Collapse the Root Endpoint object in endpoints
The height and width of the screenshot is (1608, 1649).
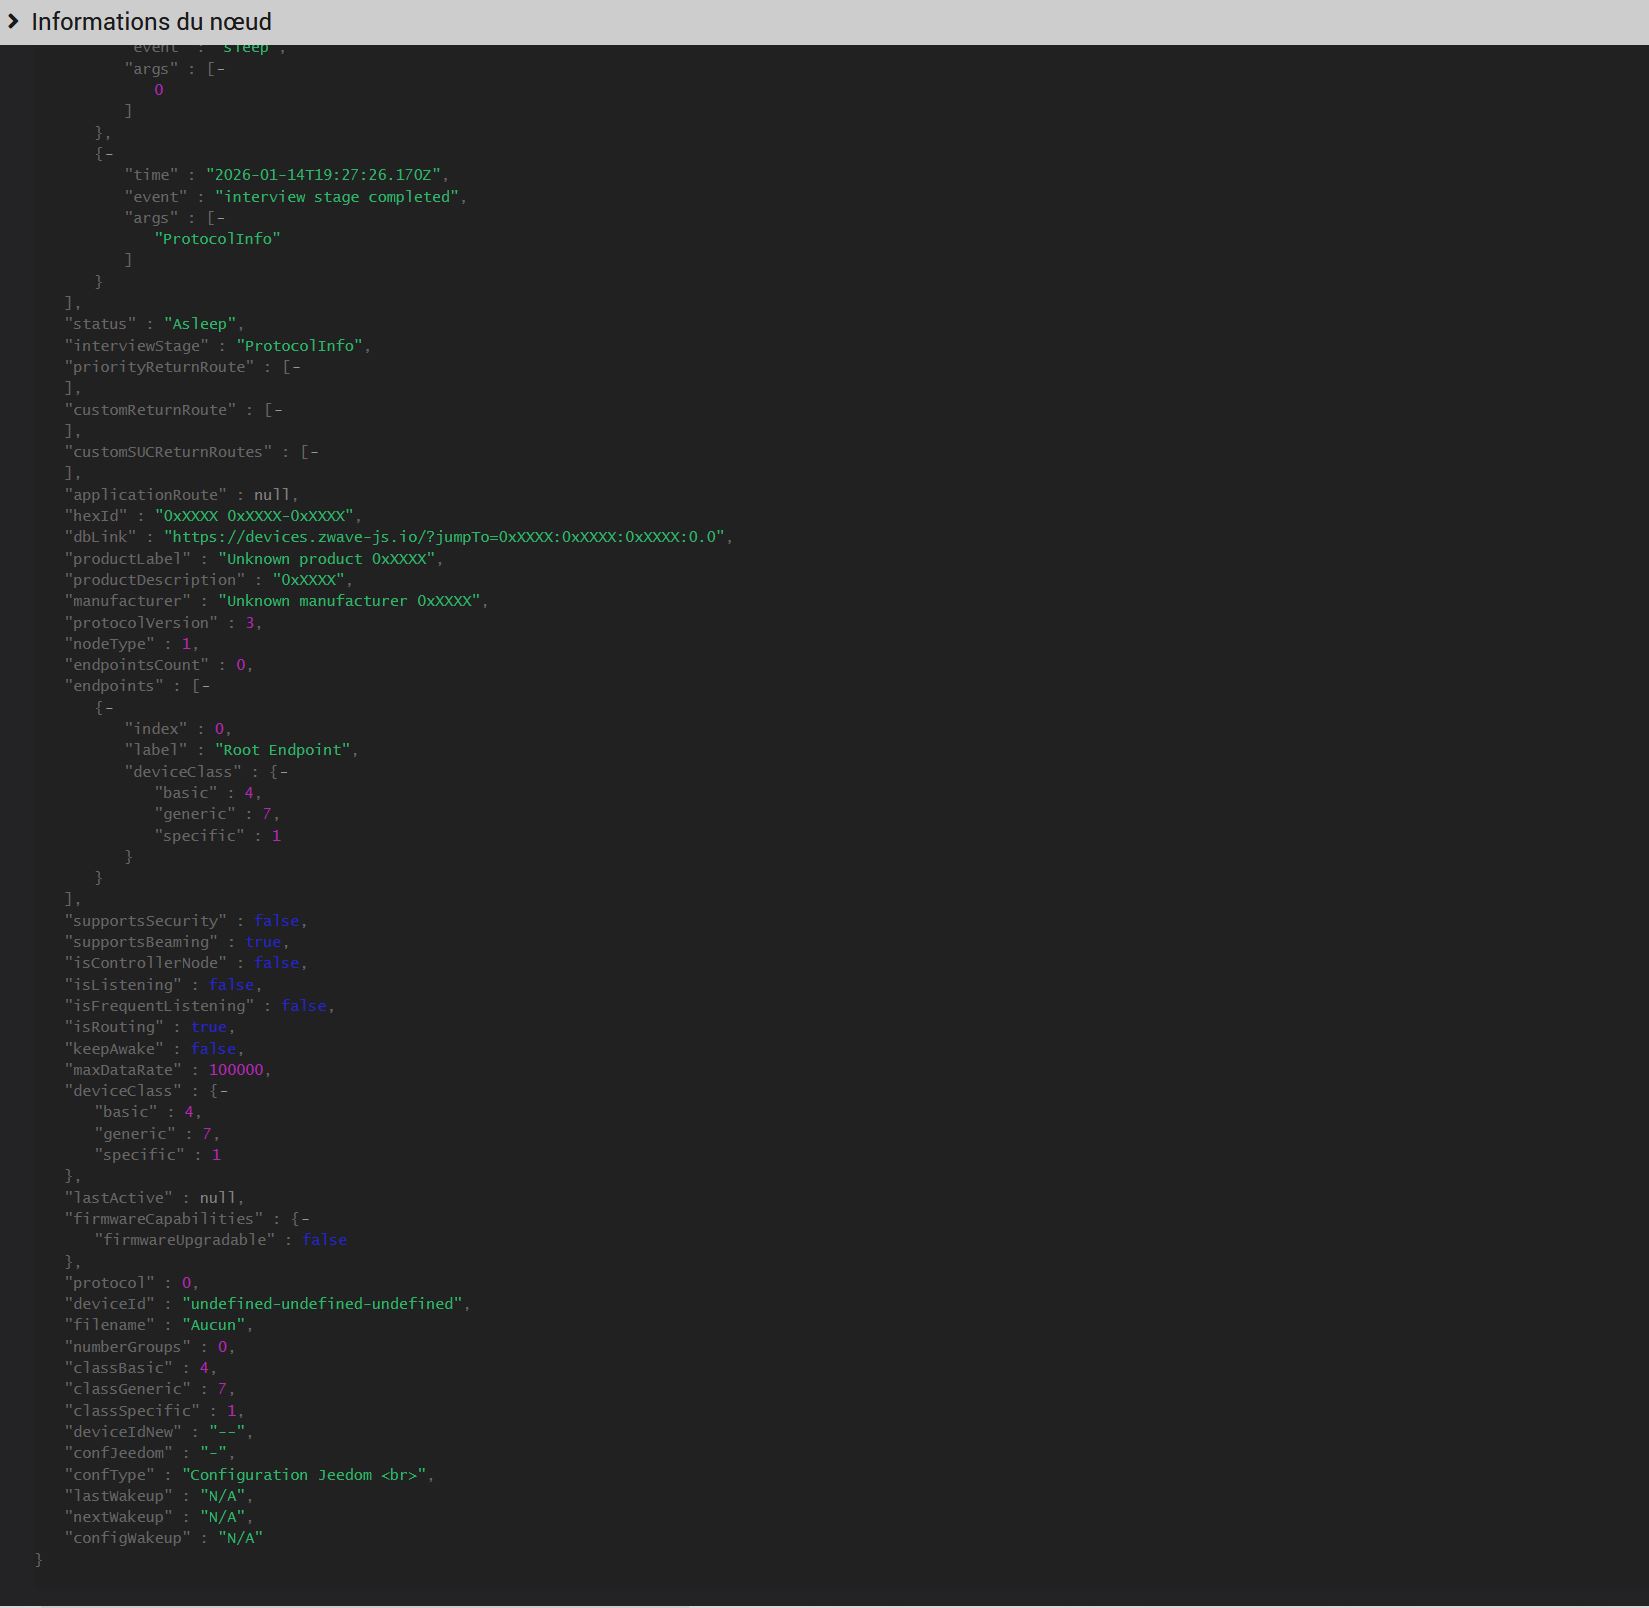(x=108, y=708)
